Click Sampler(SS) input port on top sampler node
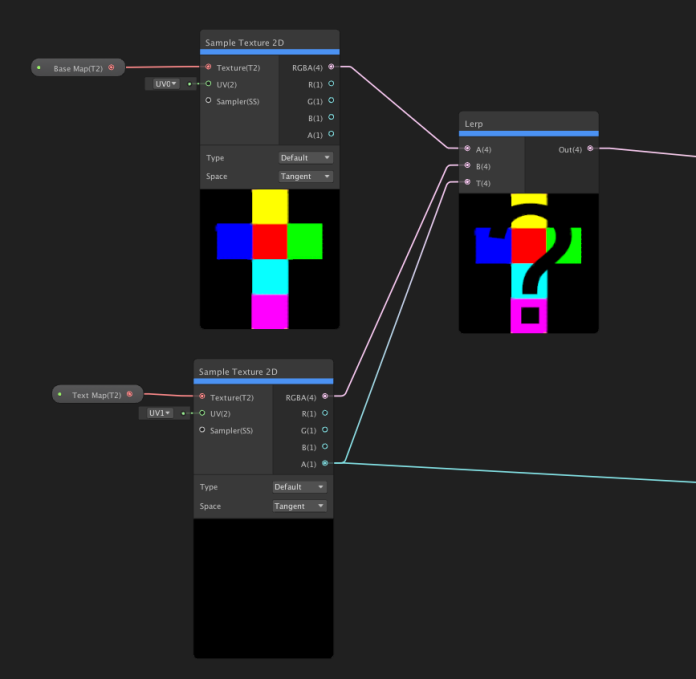The width and height of the screenshot is (696, 679). [x=208, y=101]
